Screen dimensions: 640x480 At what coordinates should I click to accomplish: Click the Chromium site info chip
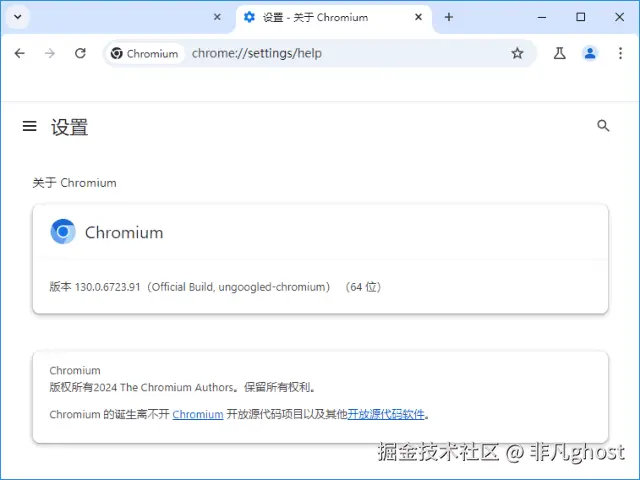[x=144, y=53]
